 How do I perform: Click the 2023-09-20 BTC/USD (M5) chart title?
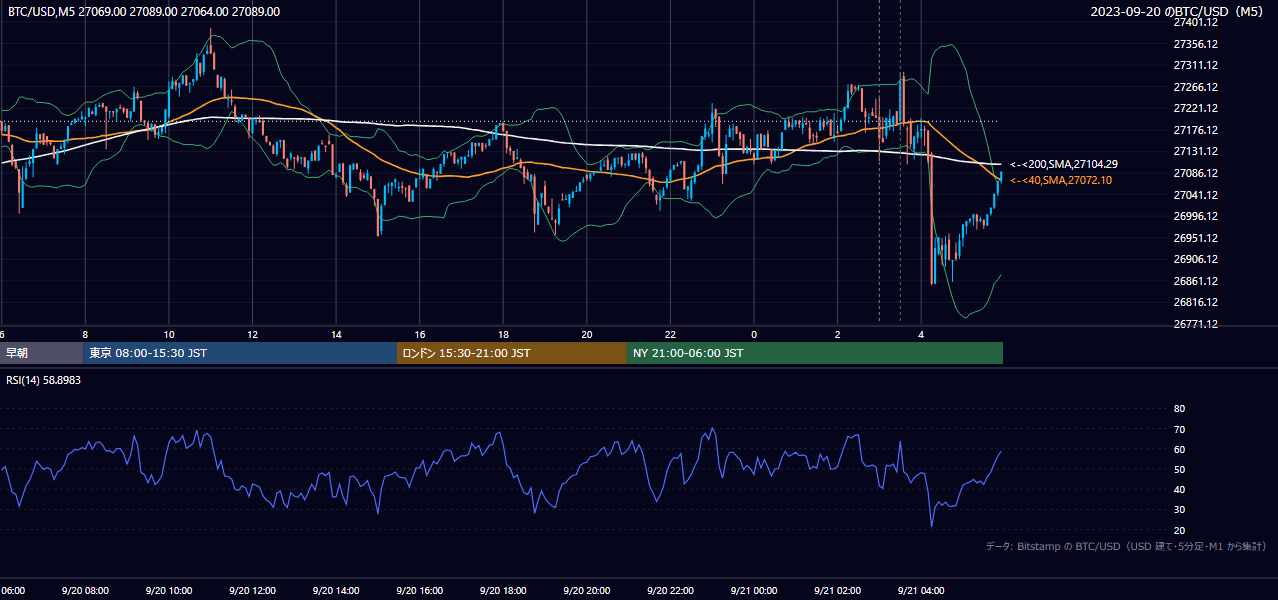1179,12
